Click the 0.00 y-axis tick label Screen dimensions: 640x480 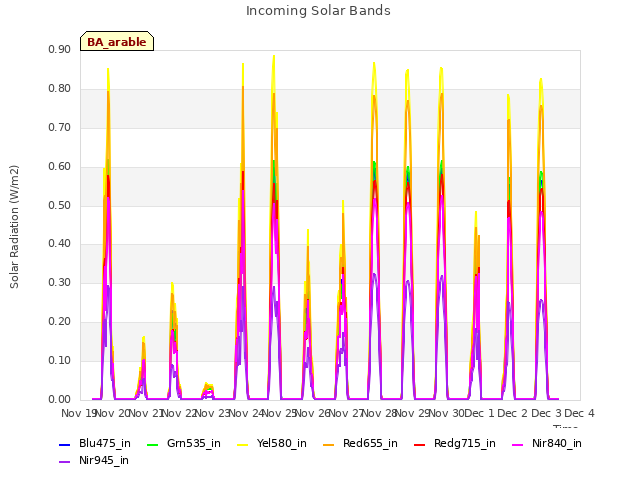[60, 399]
